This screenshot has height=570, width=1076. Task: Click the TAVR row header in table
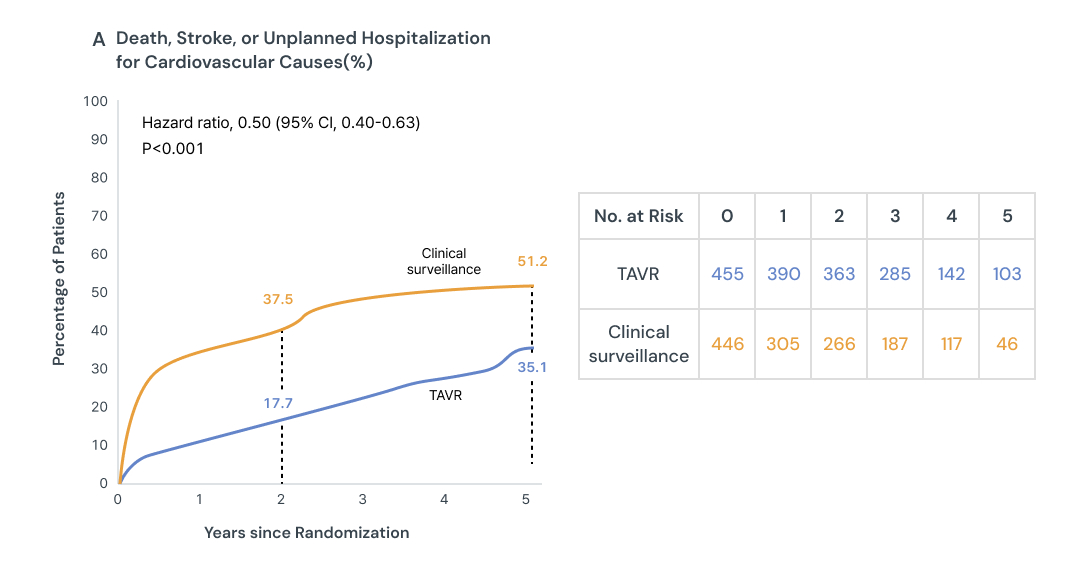[638, 273]
